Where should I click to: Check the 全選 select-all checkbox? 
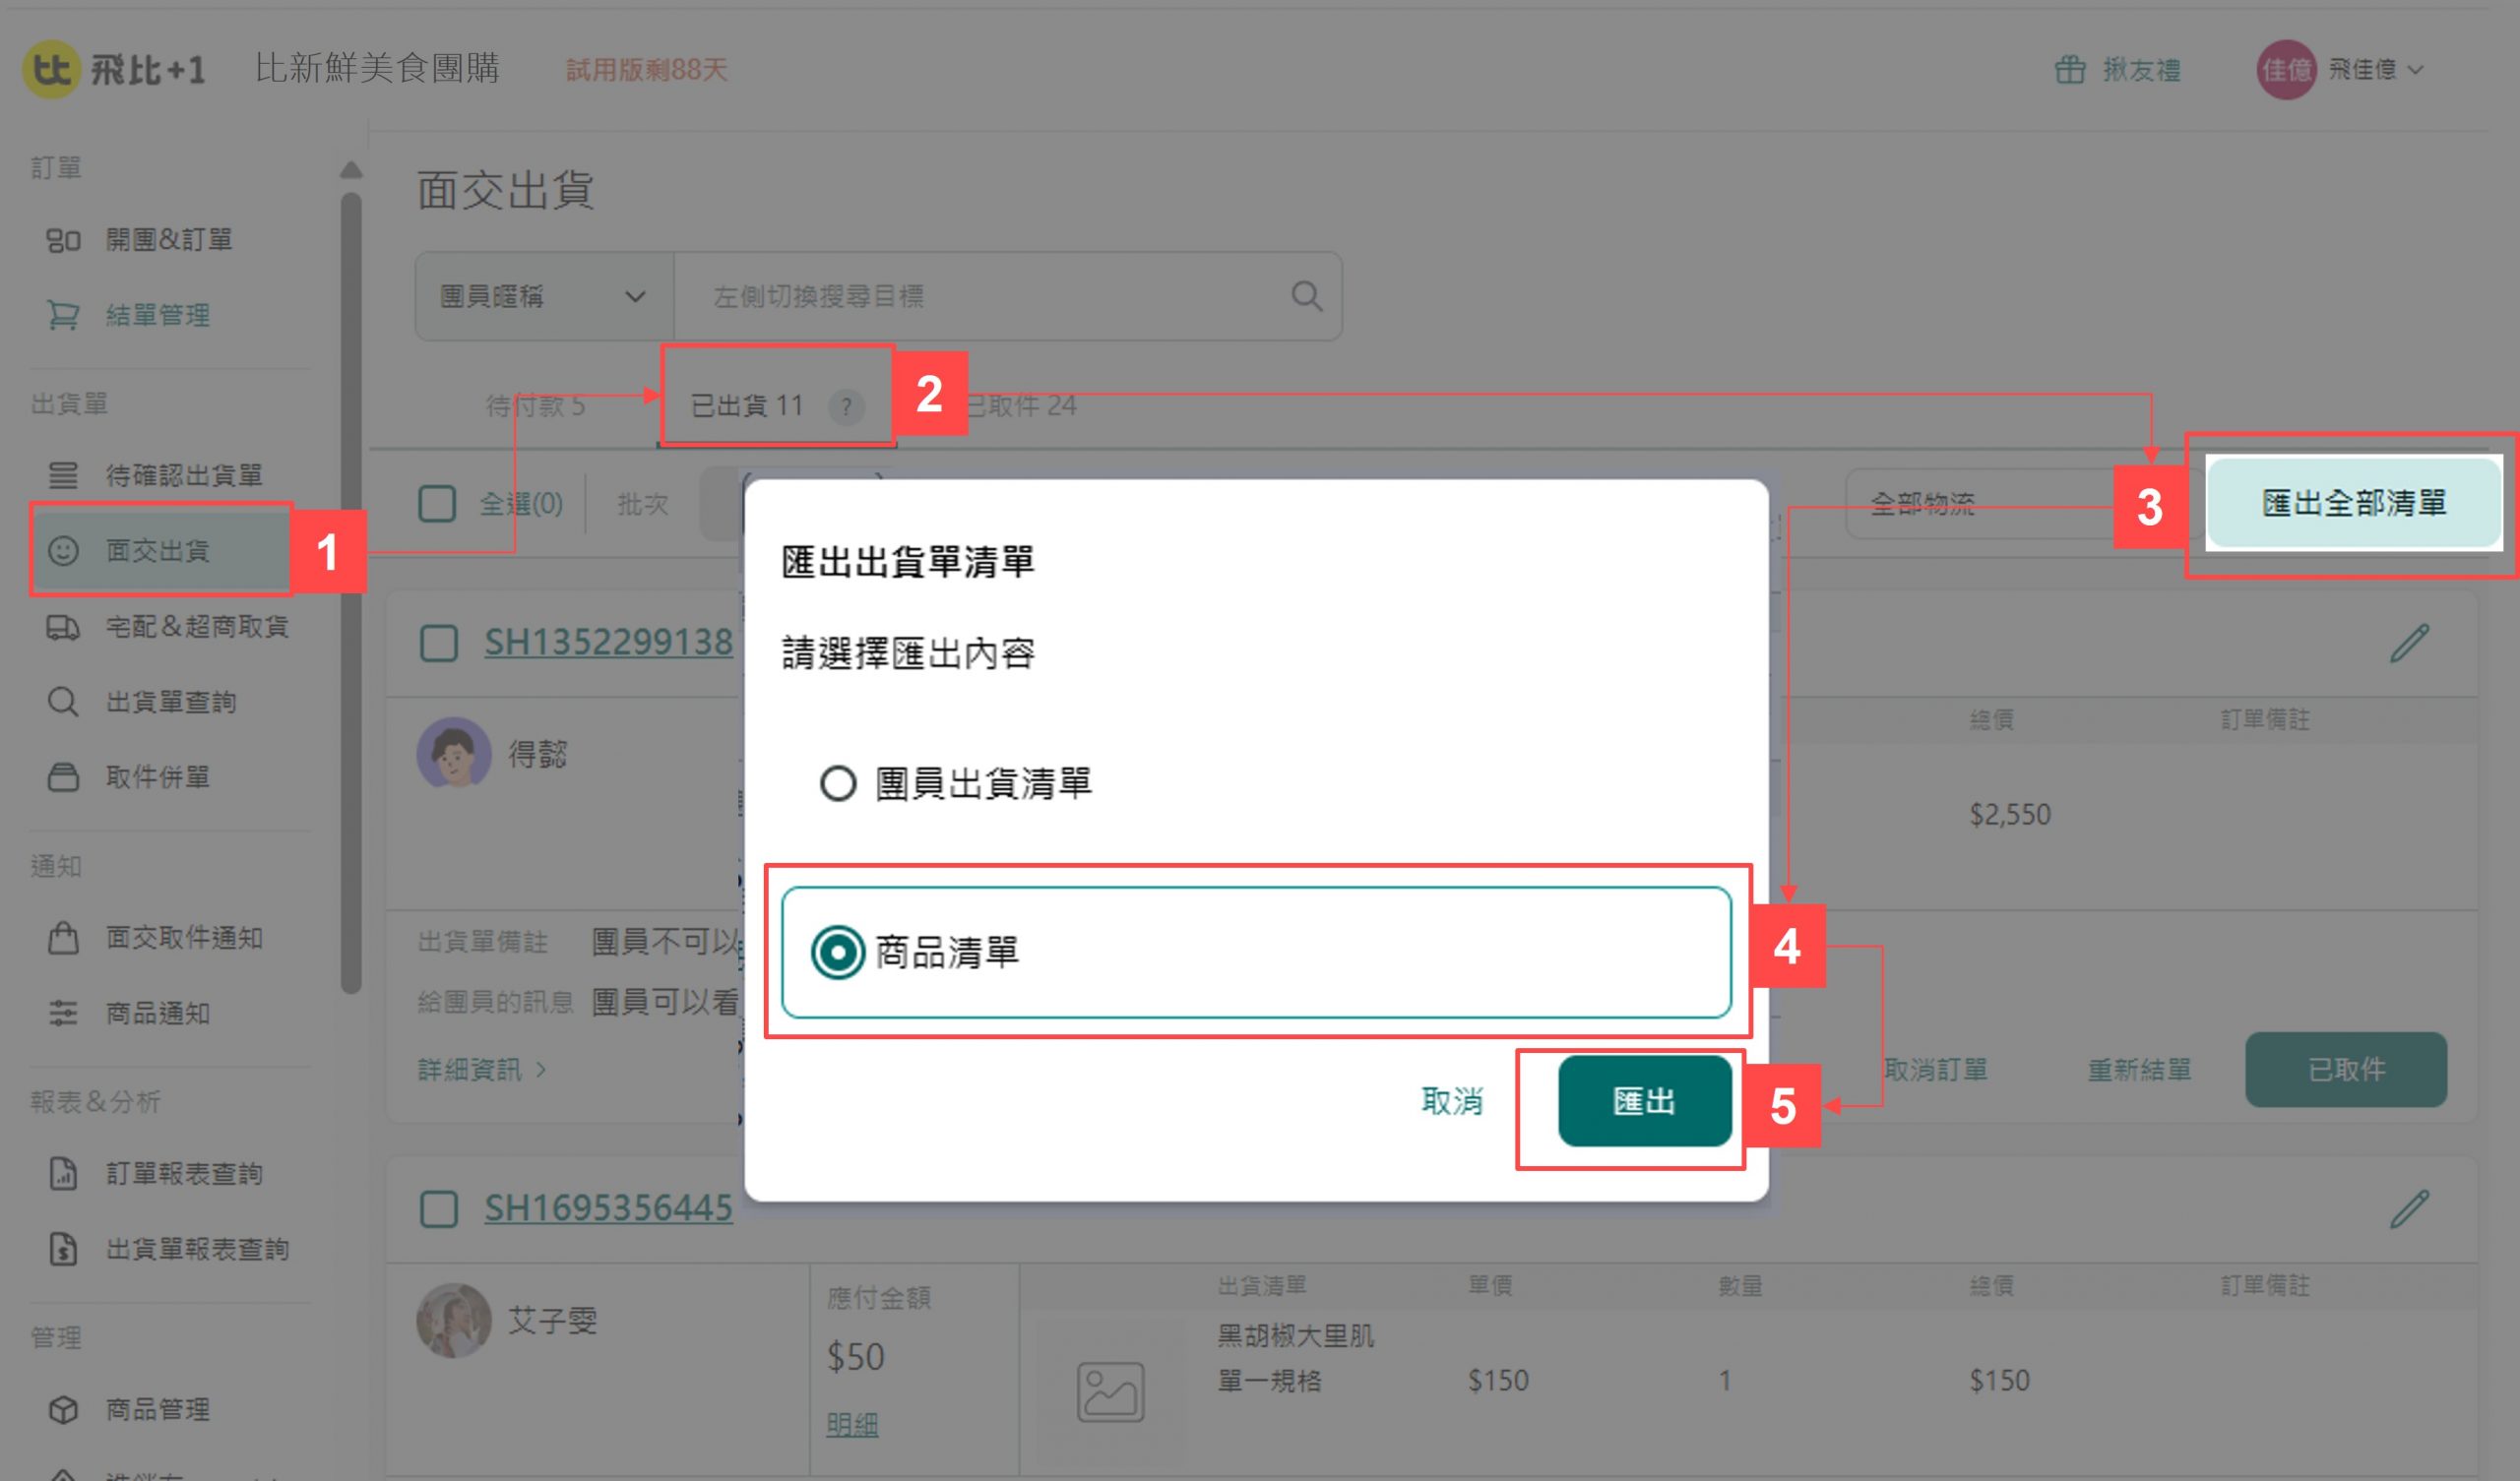pyautogui.click(x=437, y=503)
